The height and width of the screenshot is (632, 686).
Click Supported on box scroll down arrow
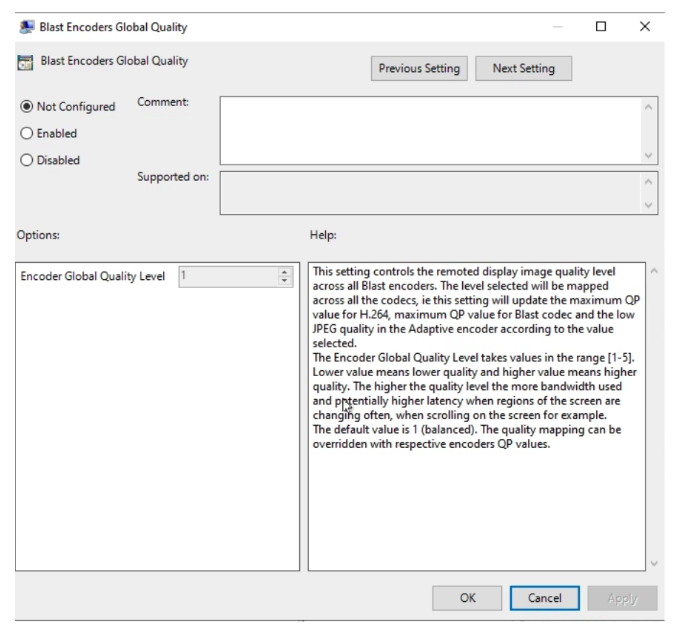click(x=649, y=205)
